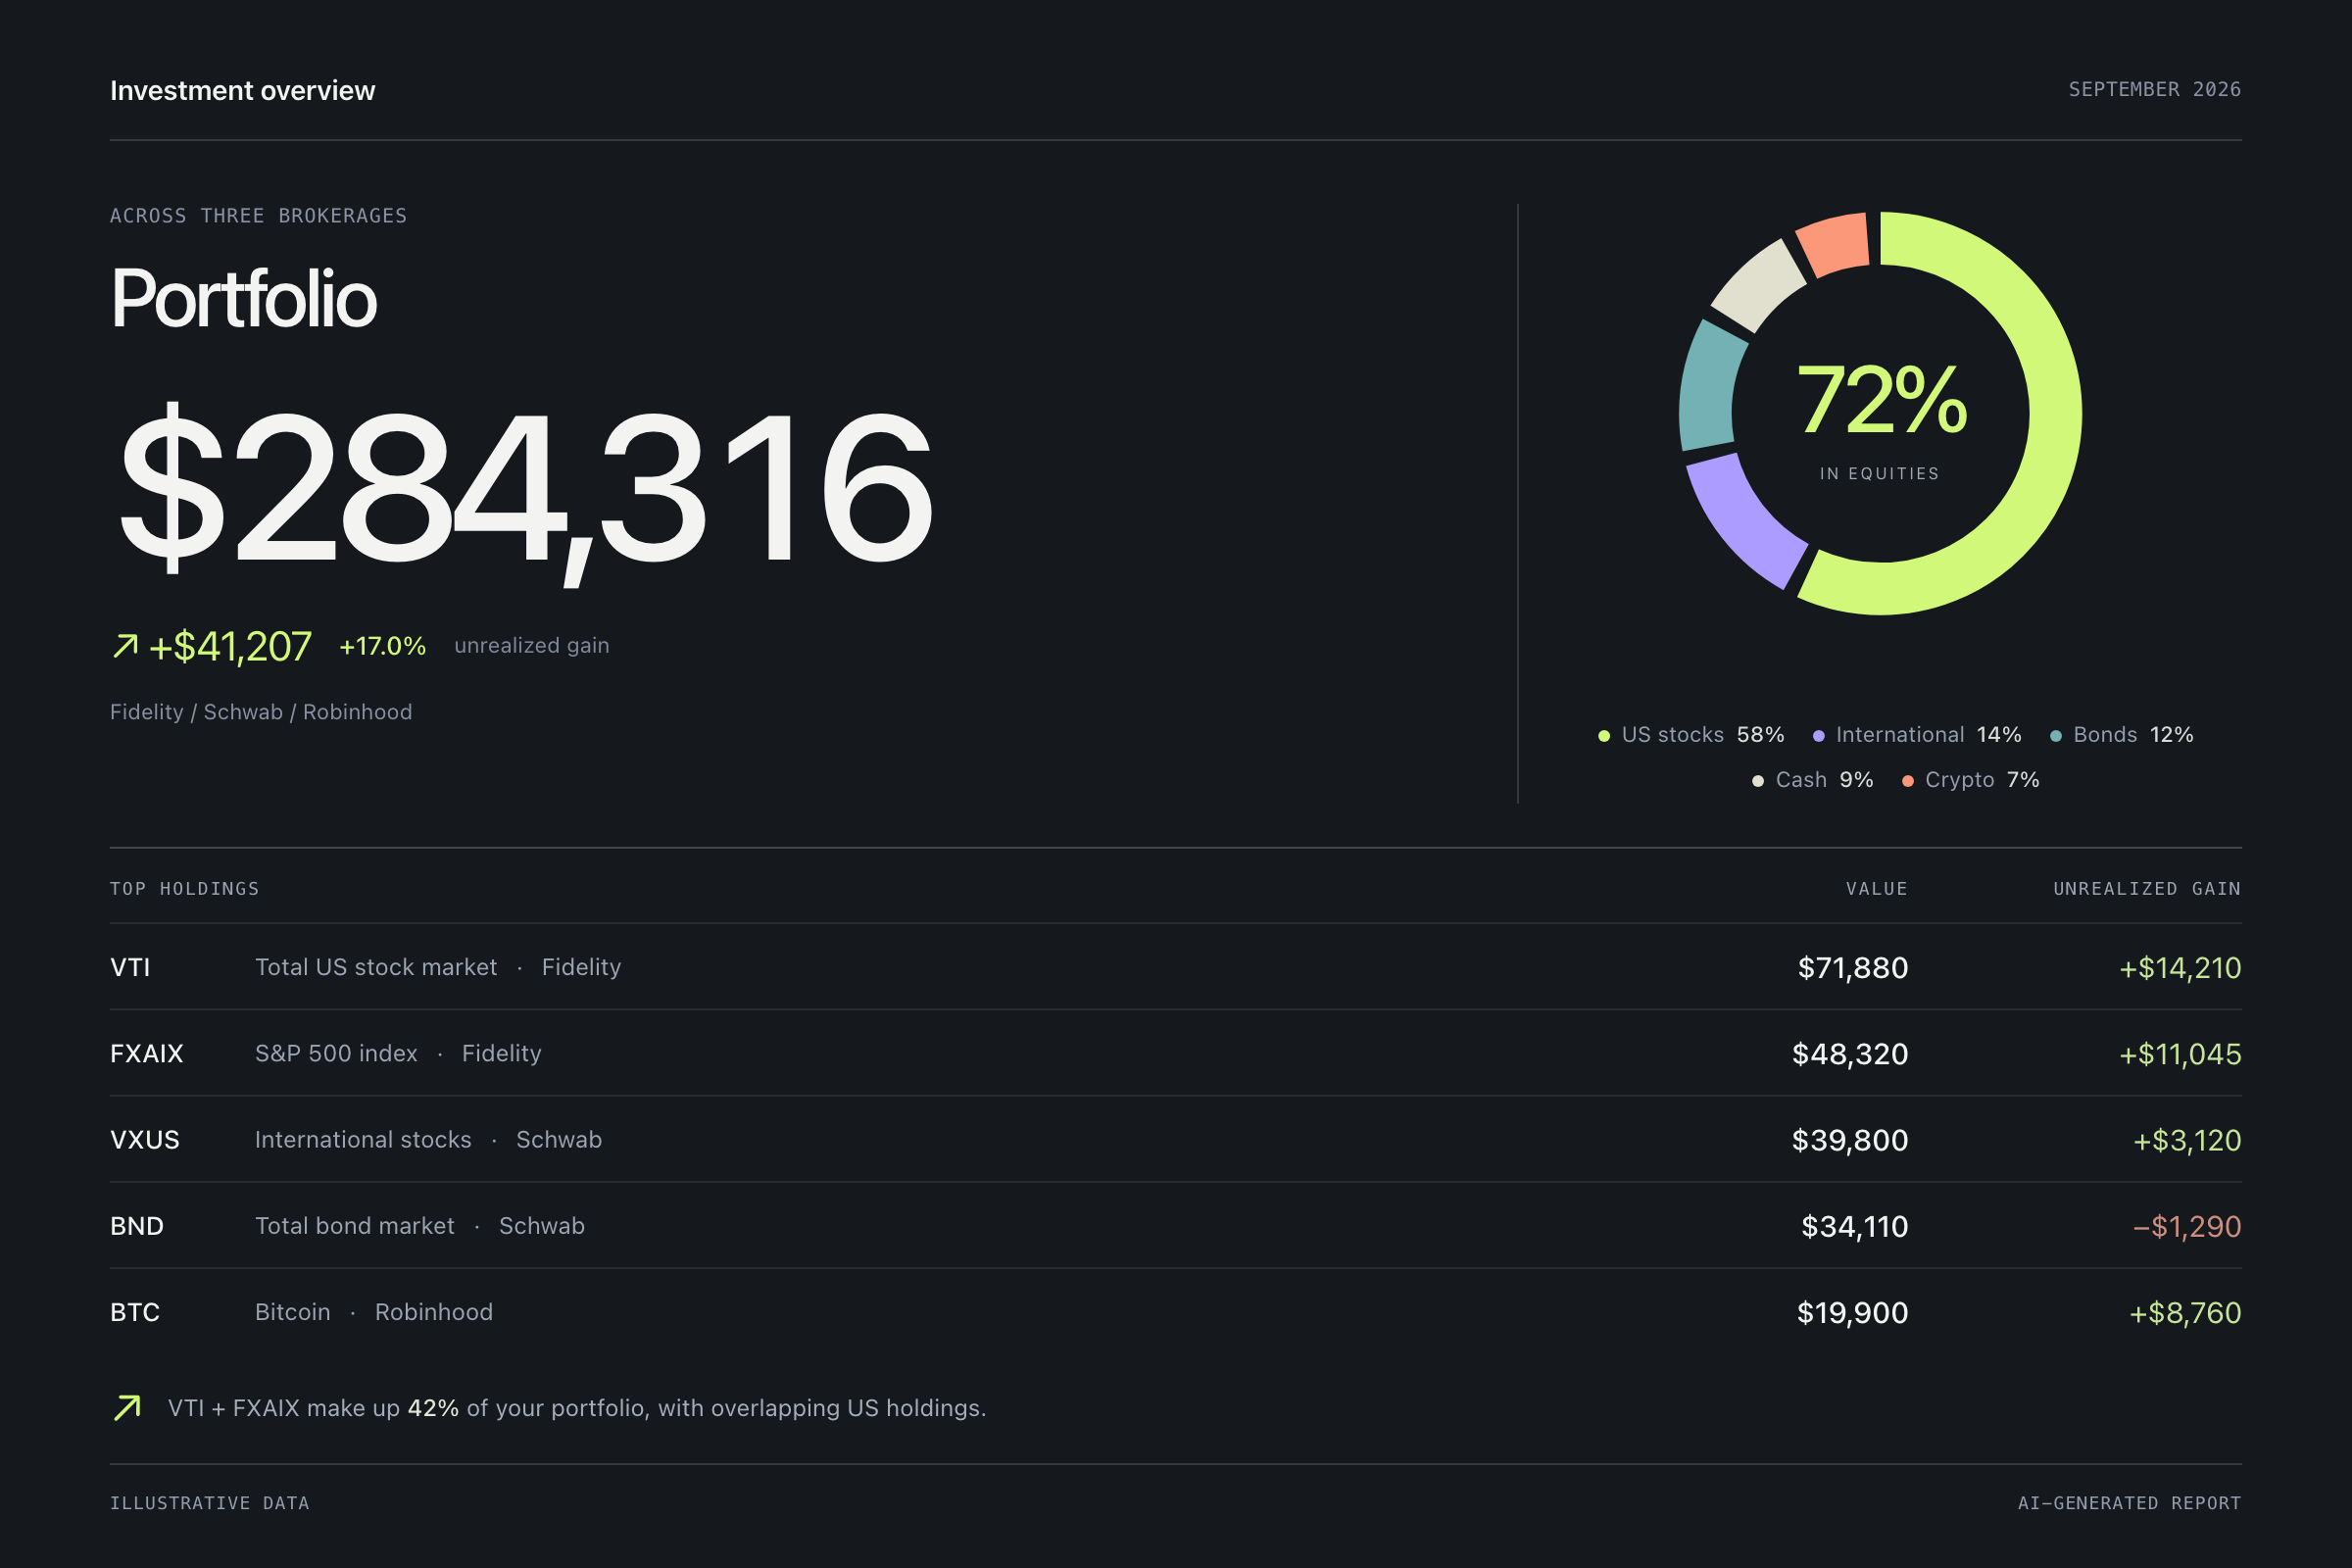Image resolution: width=2352 pixels, height=1568 pixels.
Task: Click the VTI ticker symbol
Action: click(130, 967)
